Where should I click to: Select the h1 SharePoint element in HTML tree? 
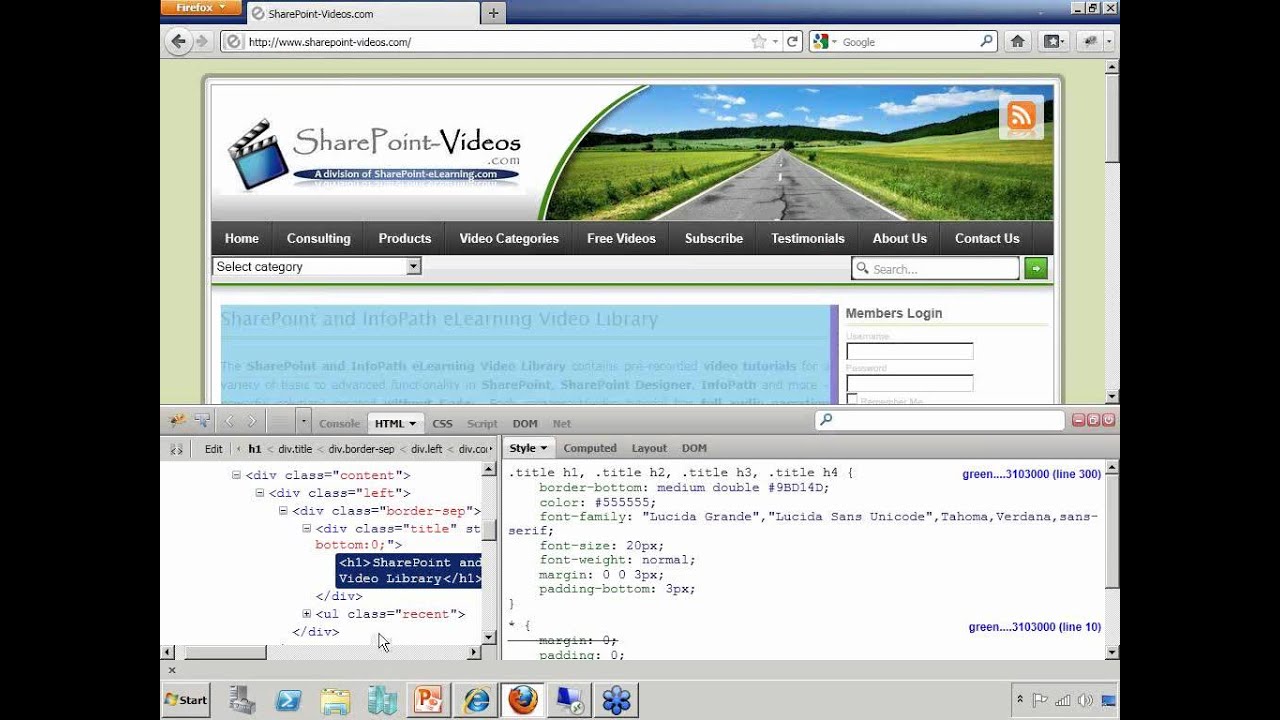409,570
